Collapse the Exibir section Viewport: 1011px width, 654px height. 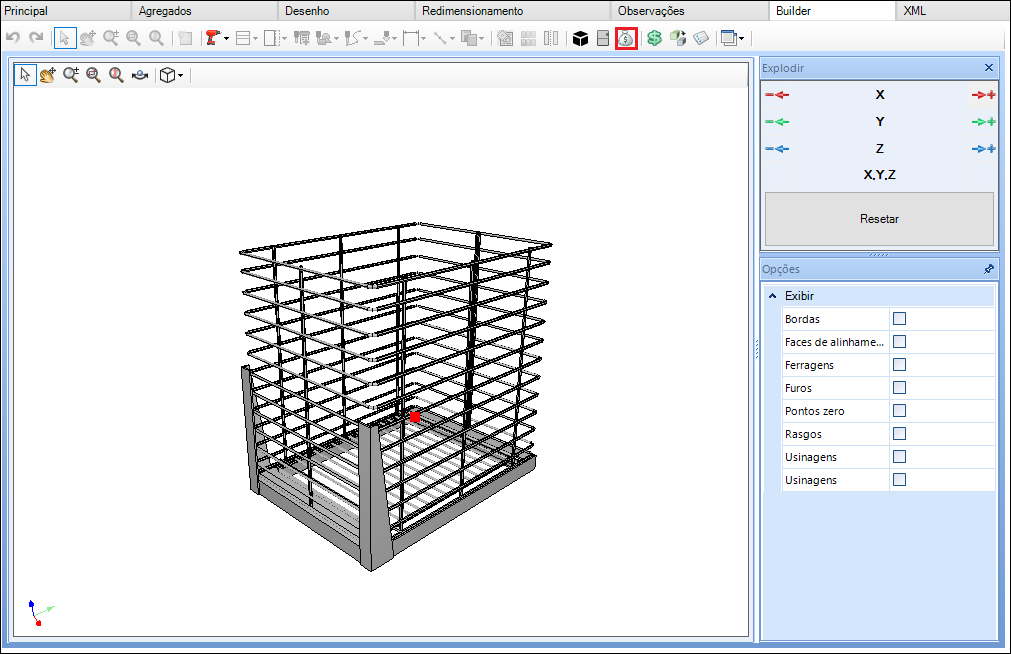pyautogui.click(x=772, y=296)
